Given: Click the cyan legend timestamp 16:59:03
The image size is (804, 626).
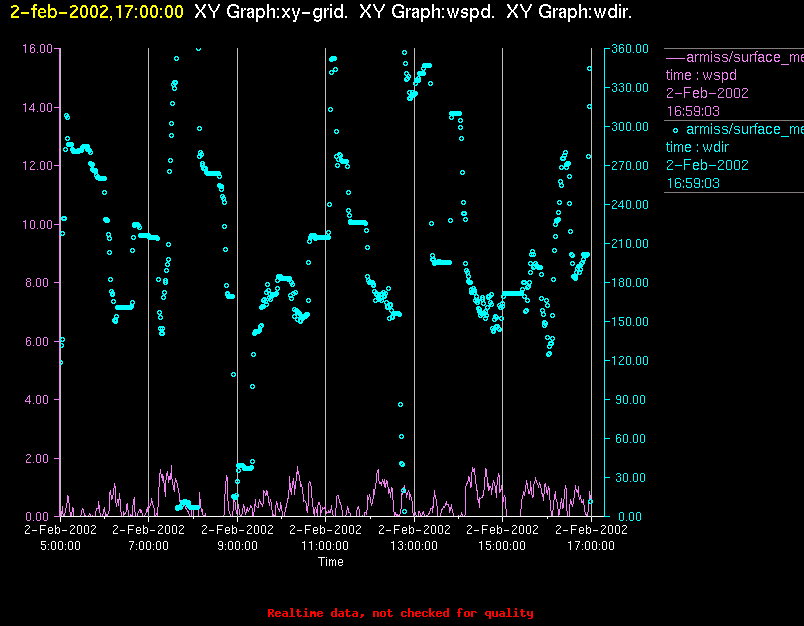Looking at the screenshot, I should coord(693,184).
